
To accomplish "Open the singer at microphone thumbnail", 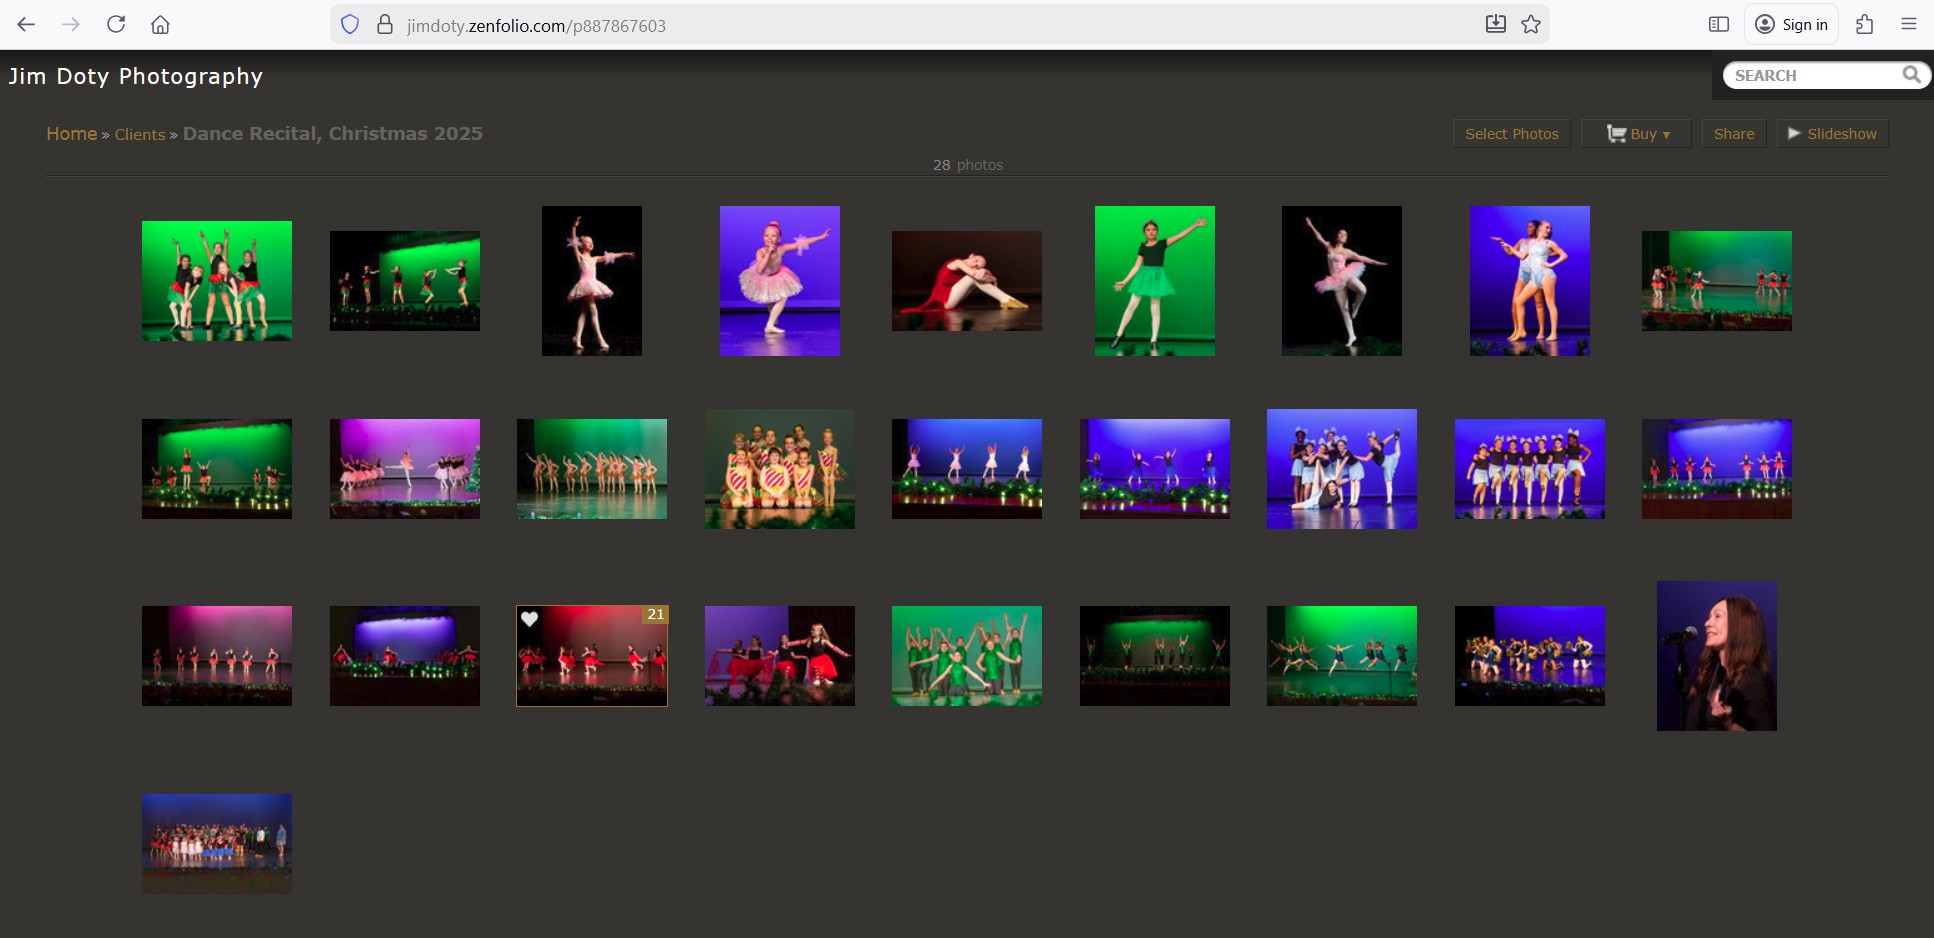I will 1716,656.
